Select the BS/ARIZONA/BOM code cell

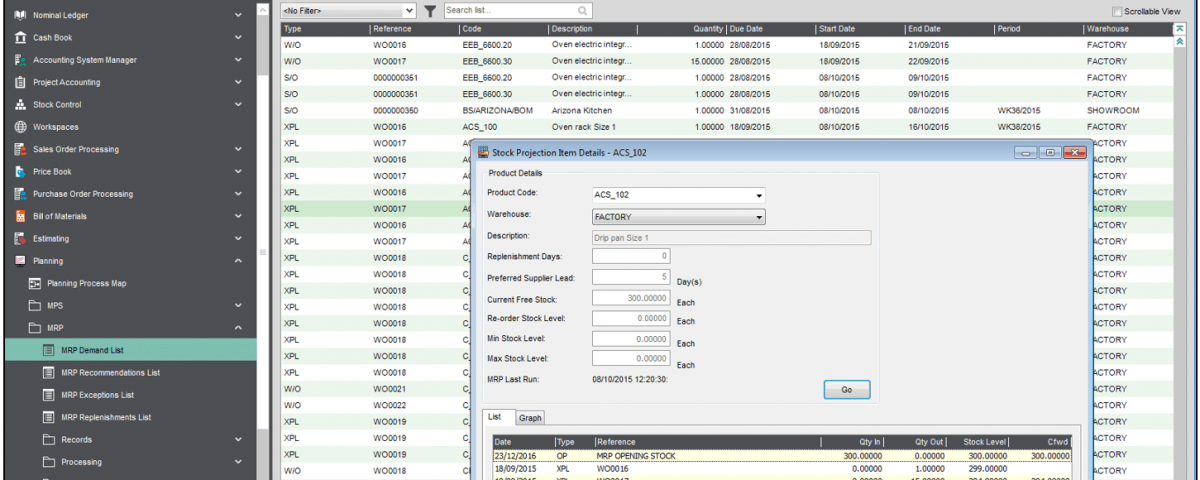click(504, 110)
